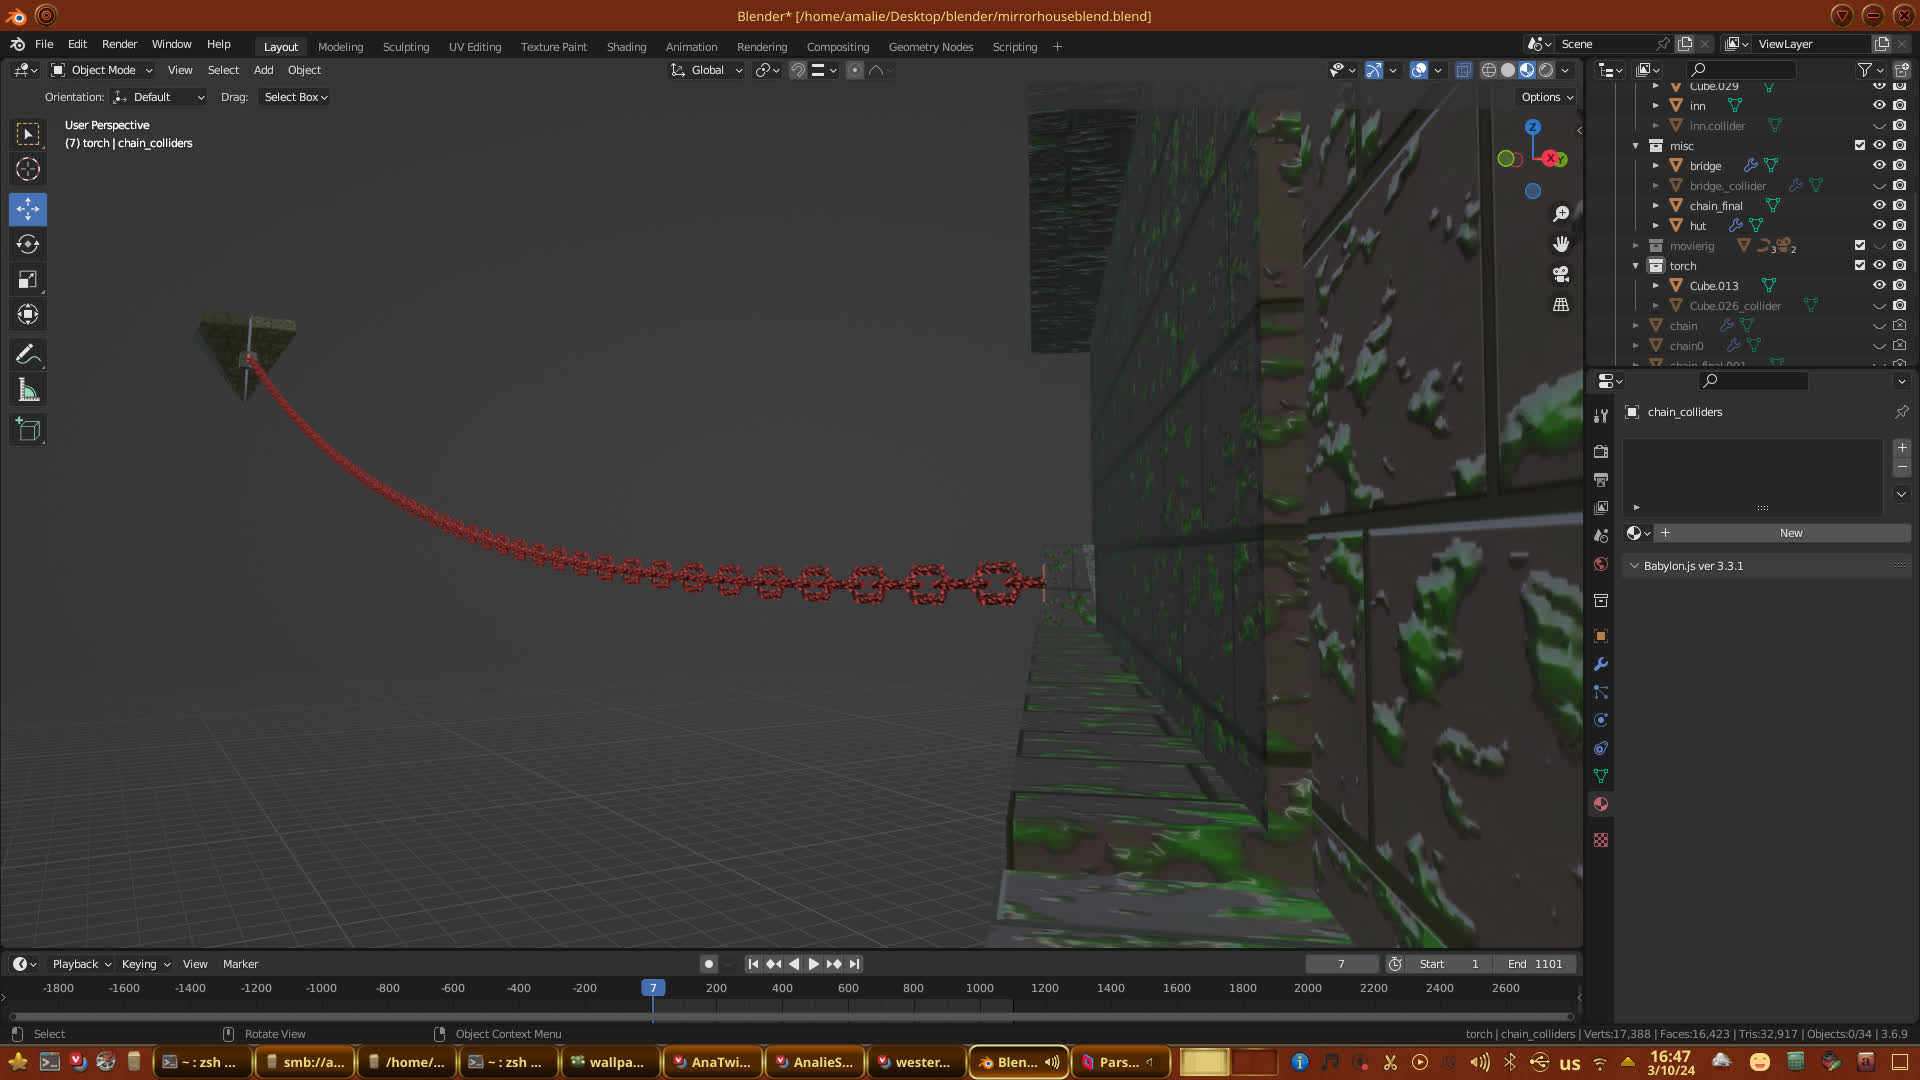Click the New material button
Viewport: 1920px width, 1080px height.
(1790, 533)
